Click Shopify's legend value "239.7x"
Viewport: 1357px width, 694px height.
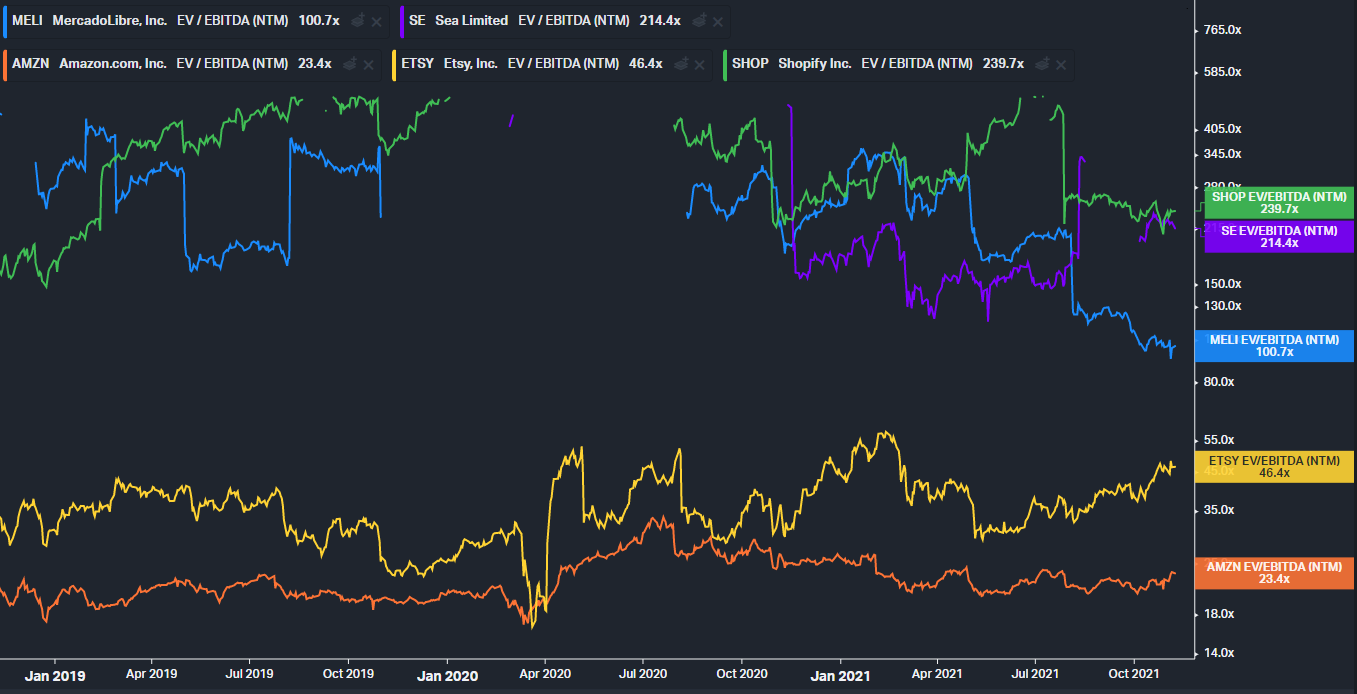click(x=1003, y=63)
